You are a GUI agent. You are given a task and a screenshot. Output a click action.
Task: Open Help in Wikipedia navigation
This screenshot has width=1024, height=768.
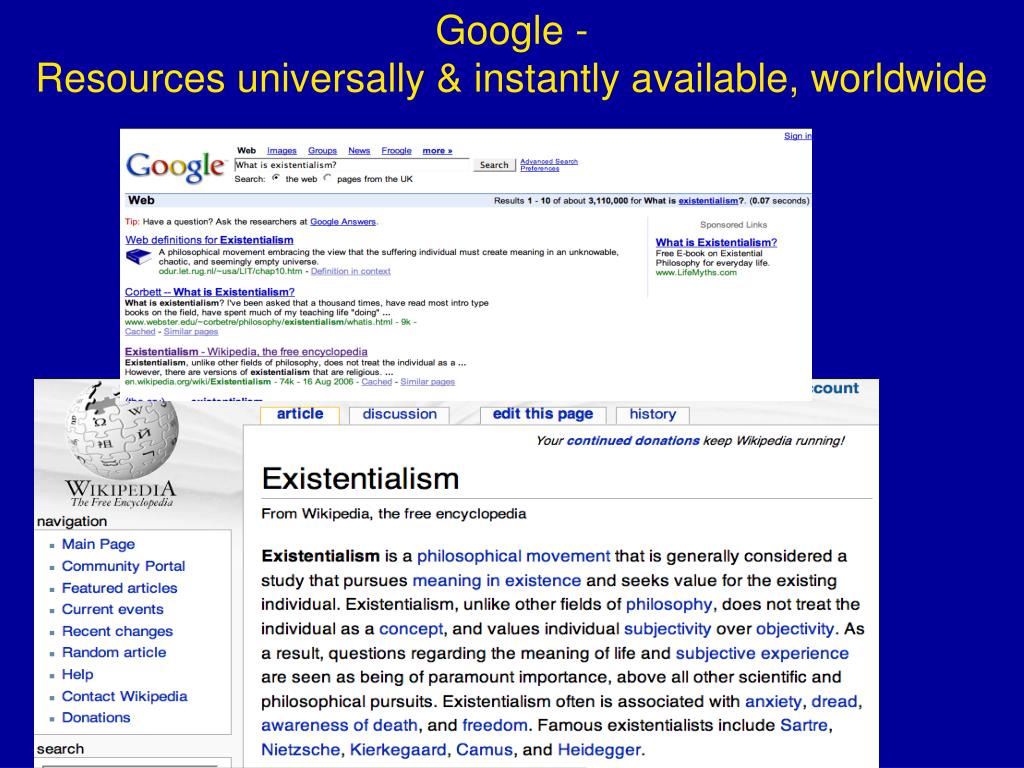pyautogui.click(x=77, y=674)
